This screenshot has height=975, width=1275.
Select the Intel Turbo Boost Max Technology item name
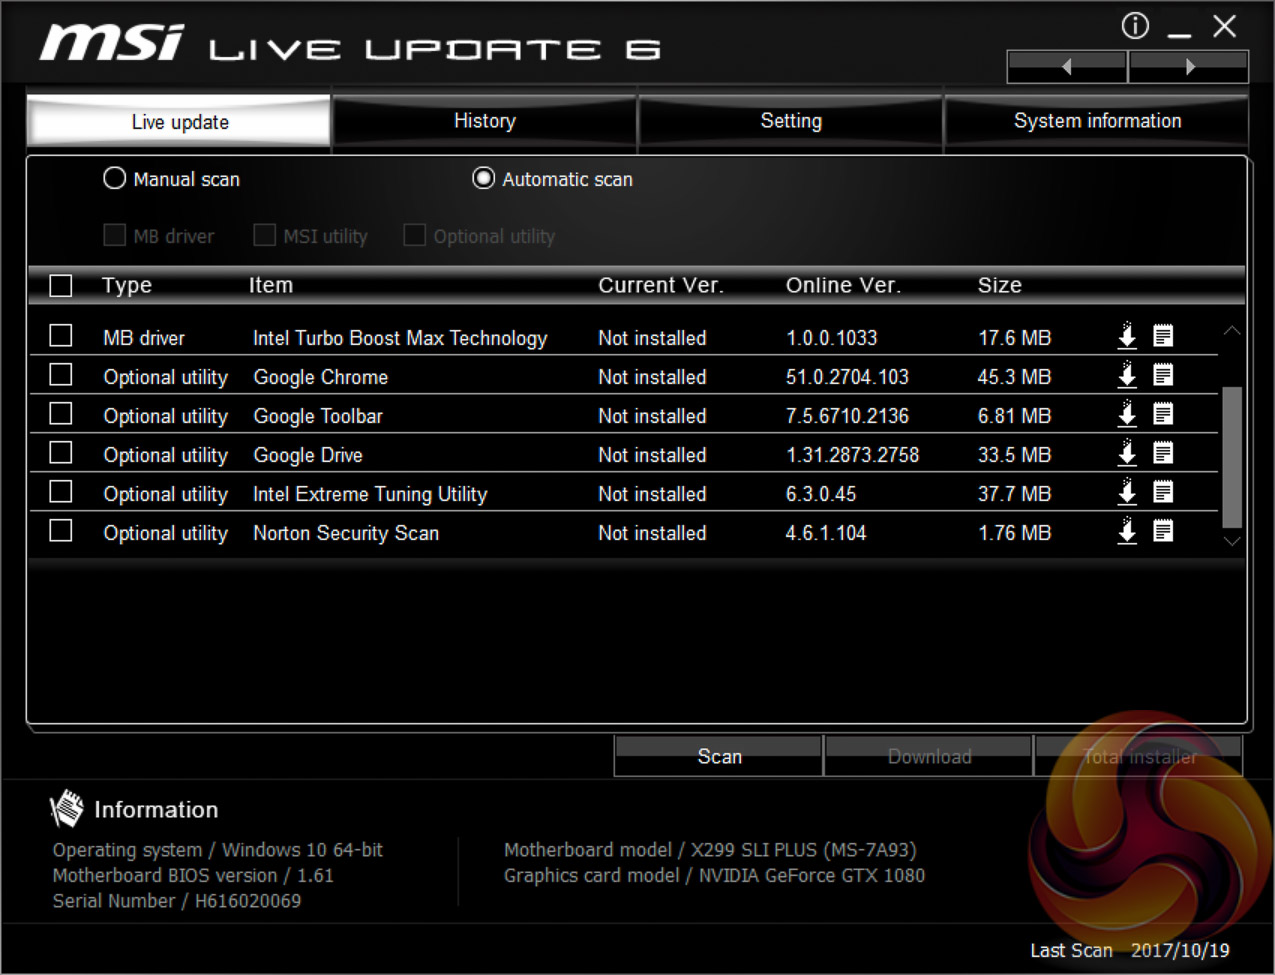coord(400,338)
